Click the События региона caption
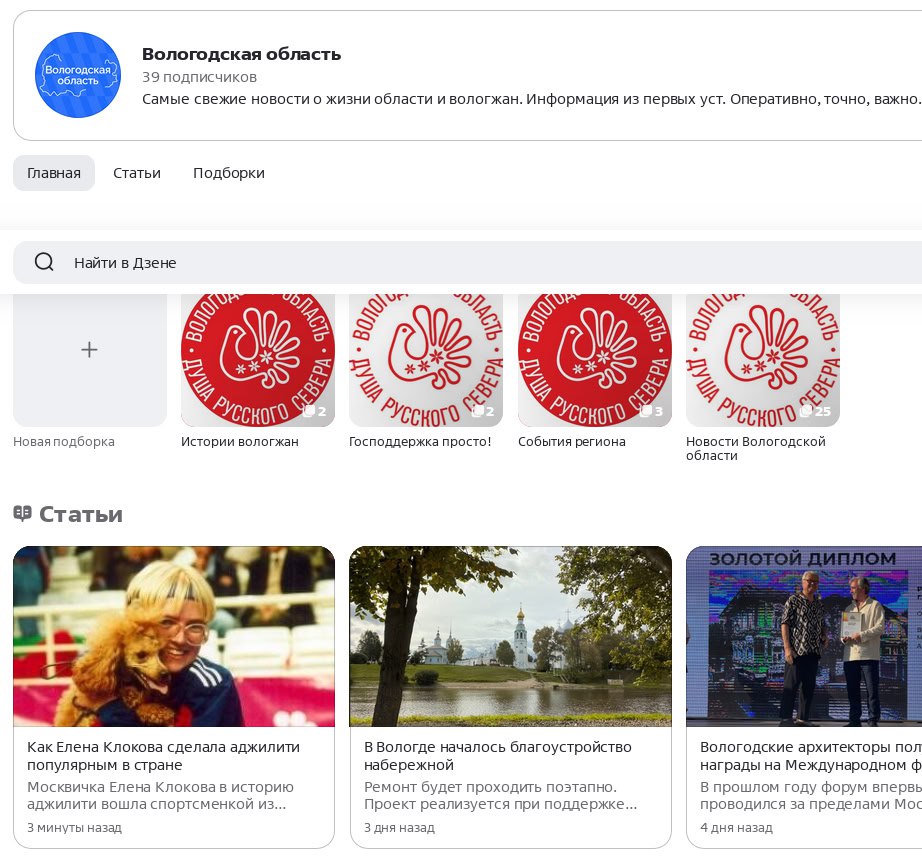 click(x=572, y=441)
